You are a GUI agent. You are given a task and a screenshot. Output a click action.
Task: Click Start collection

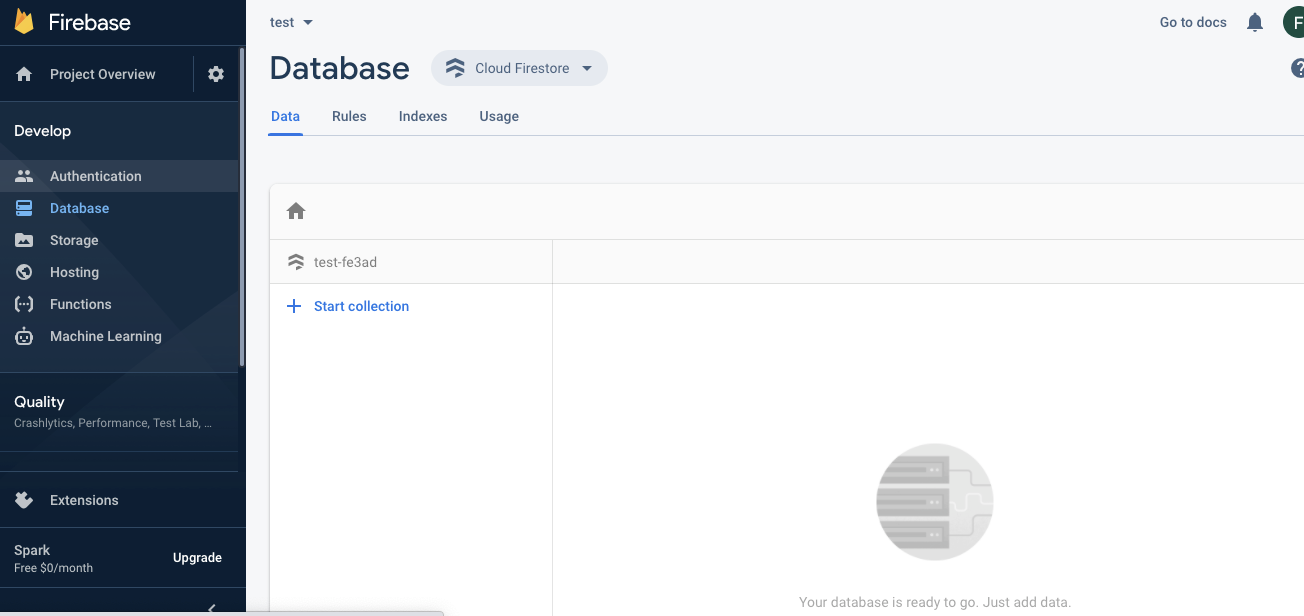[361, 306]
